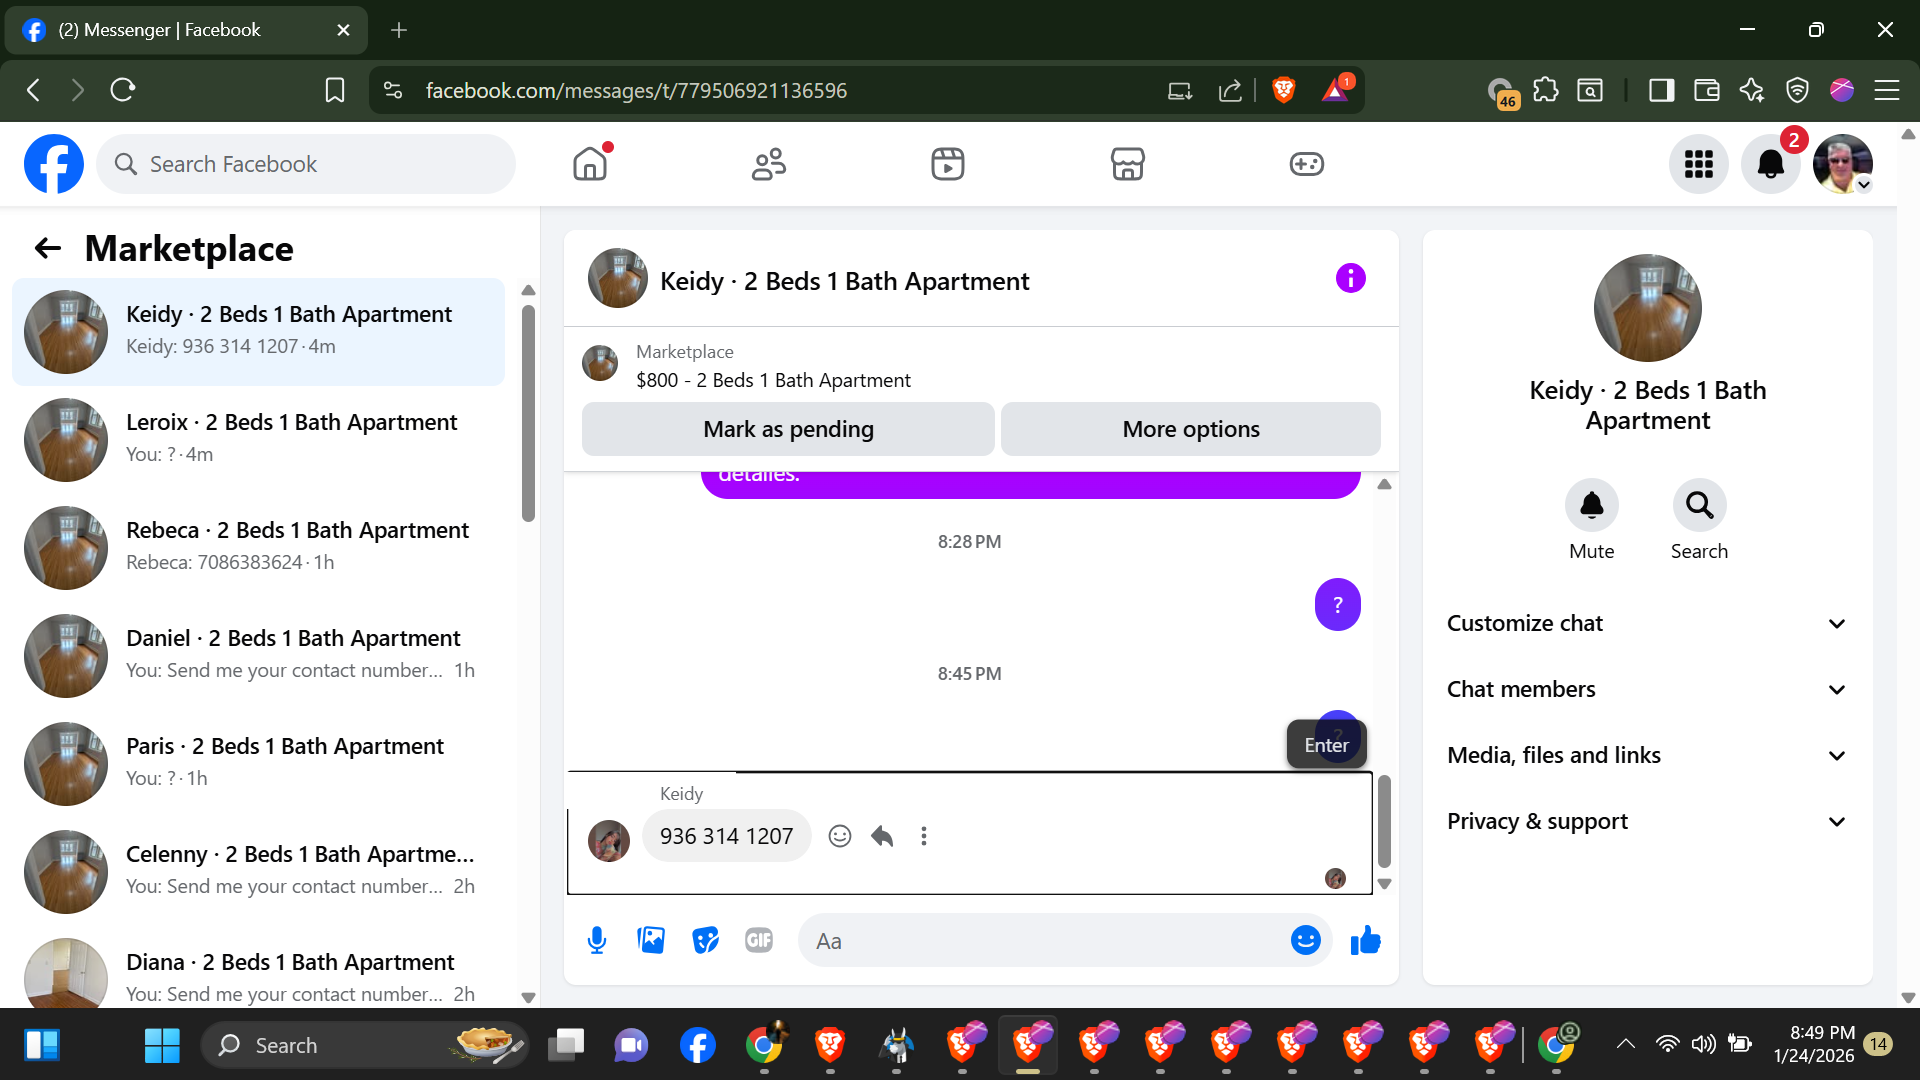Screen dimensions: 1920x1080
Task: Expand Media, files and links section
Action: click(x=1647, y=755)
